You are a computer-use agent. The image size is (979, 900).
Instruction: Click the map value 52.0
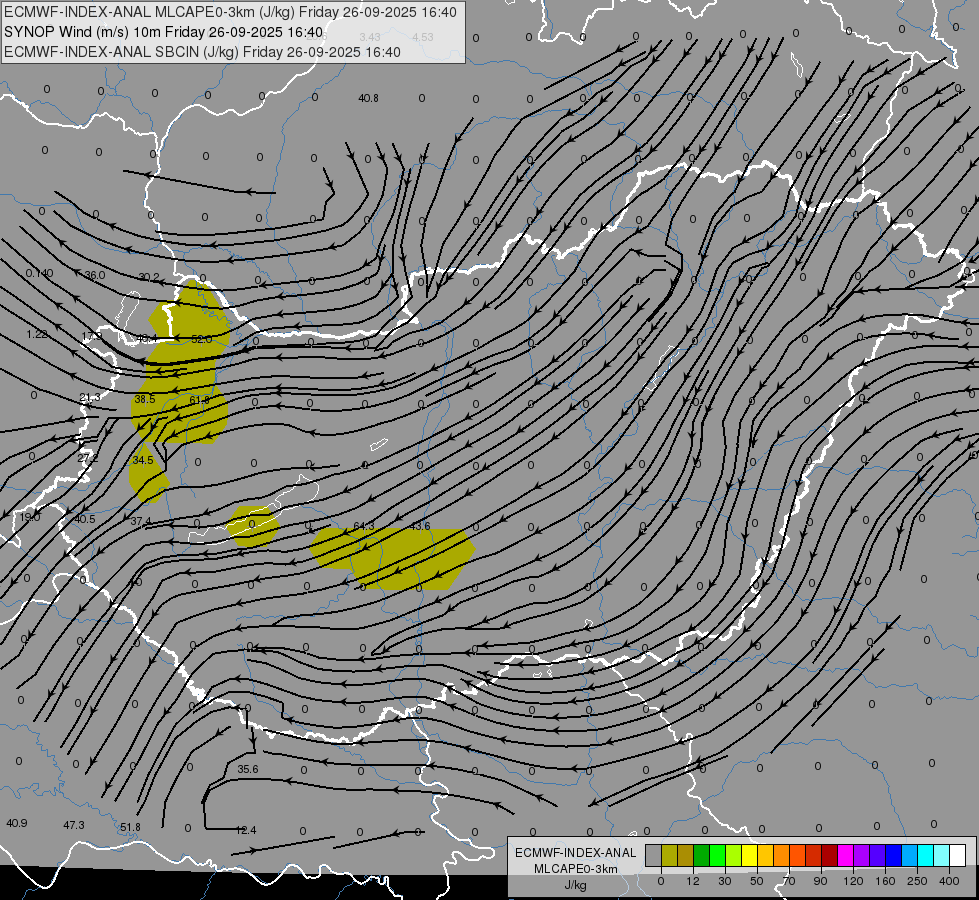pos(202,339)
